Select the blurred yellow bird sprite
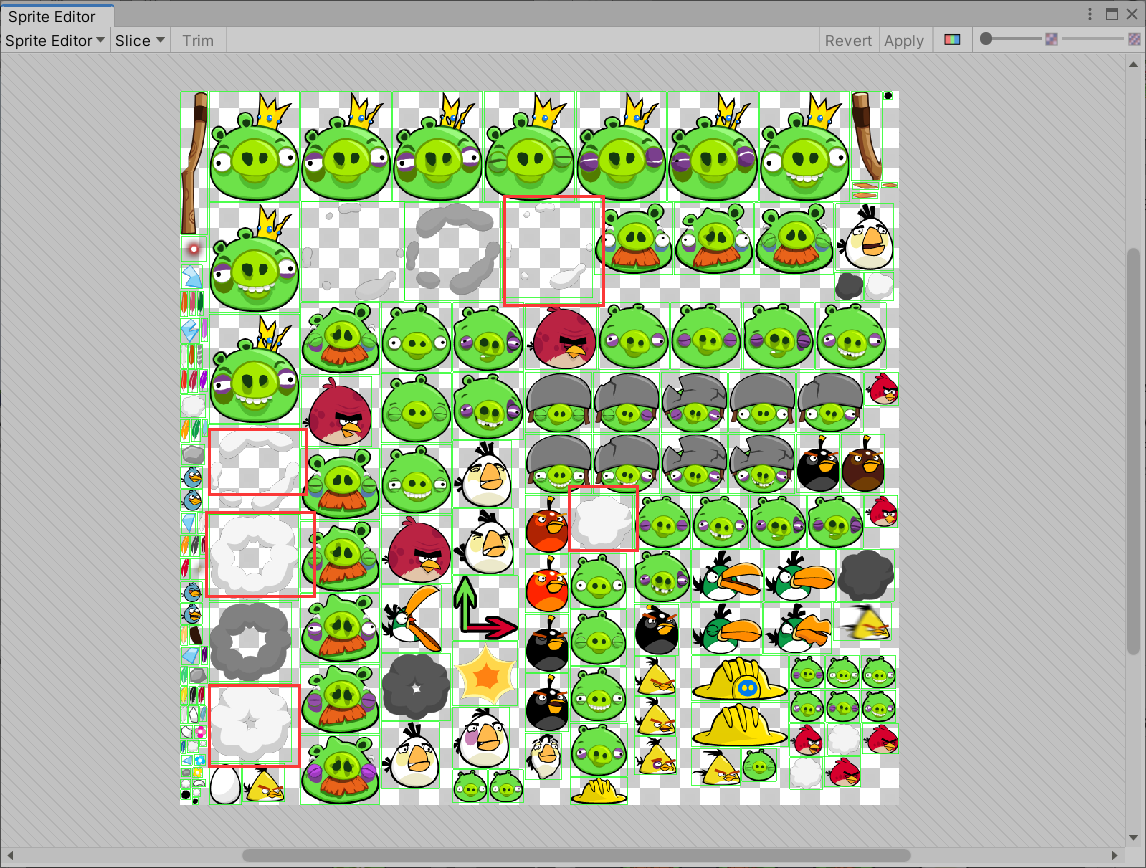Image resolution: width=1146 pixels, height=868 pixels. click(x=866, y=623)
